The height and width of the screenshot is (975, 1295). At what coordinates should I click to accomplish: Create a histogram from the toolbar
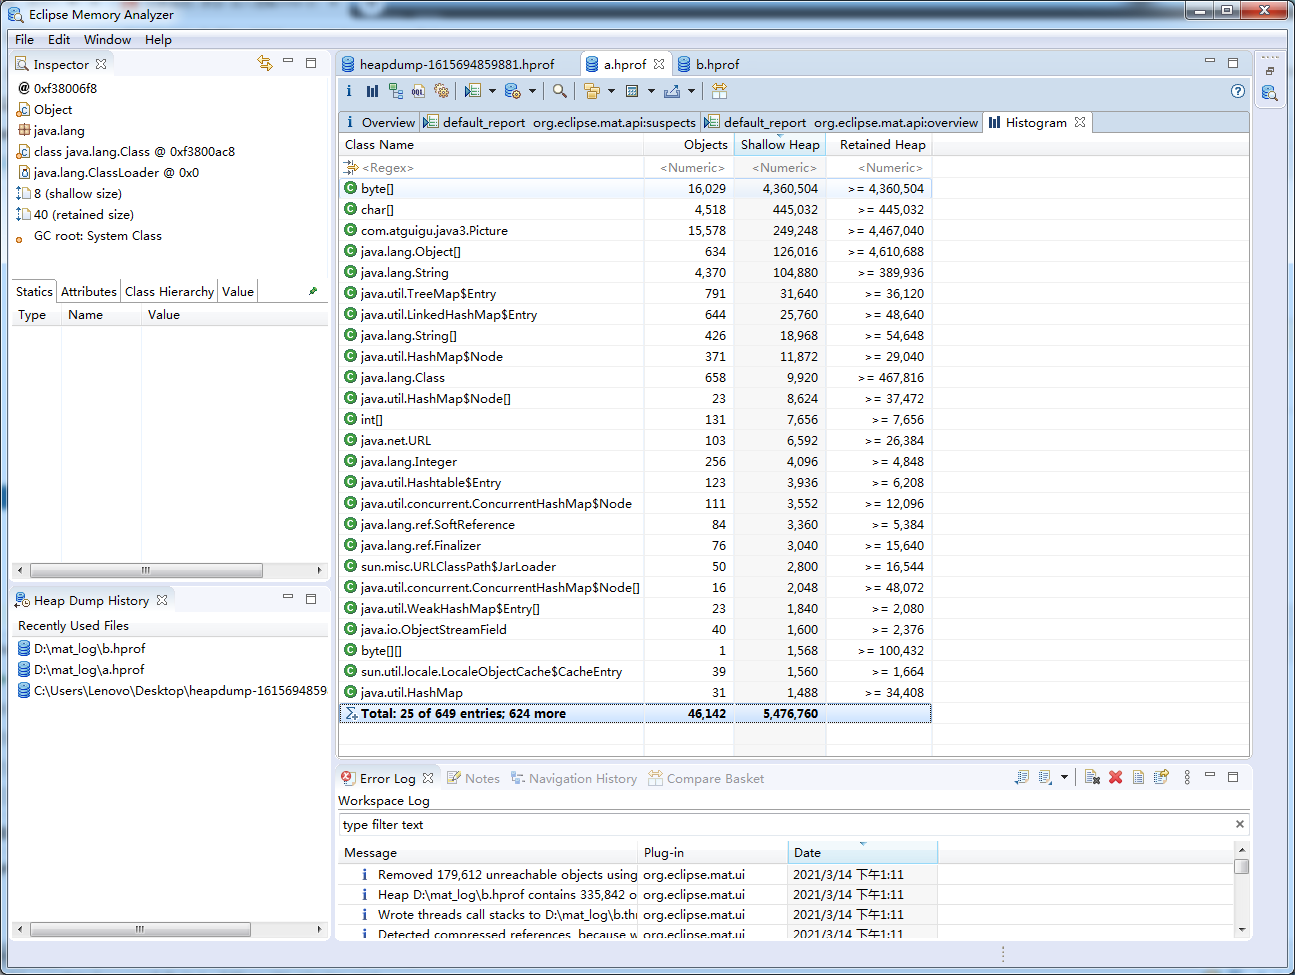372,91
